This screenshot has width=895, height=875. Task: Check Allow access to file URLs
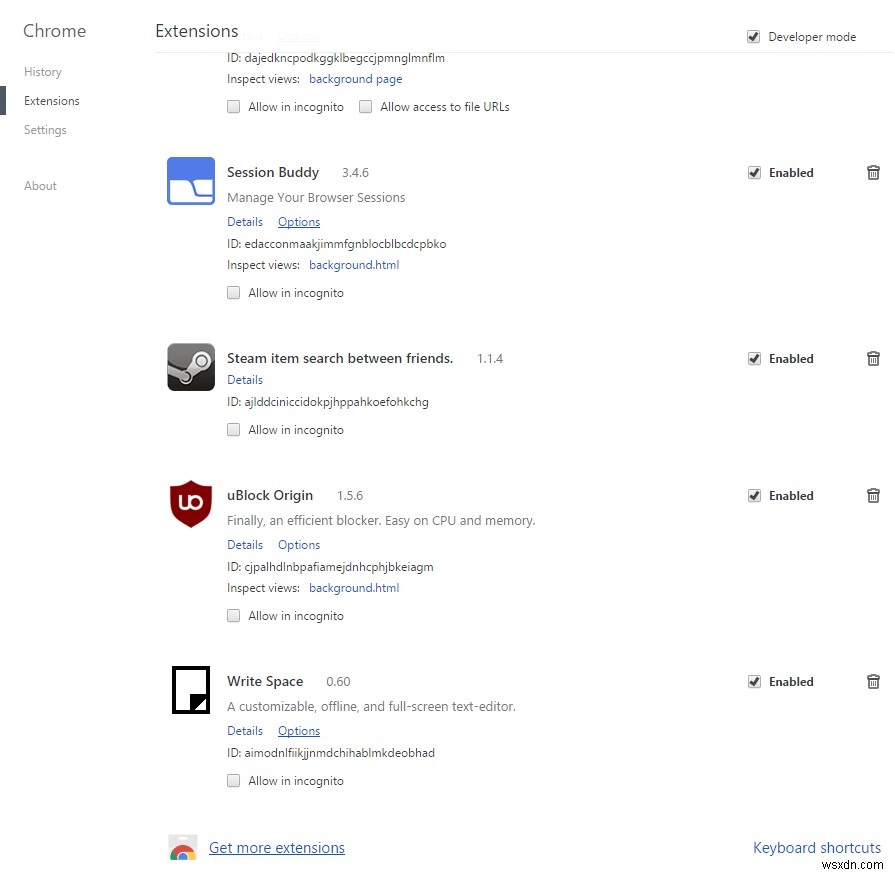(x=366, y=106)
